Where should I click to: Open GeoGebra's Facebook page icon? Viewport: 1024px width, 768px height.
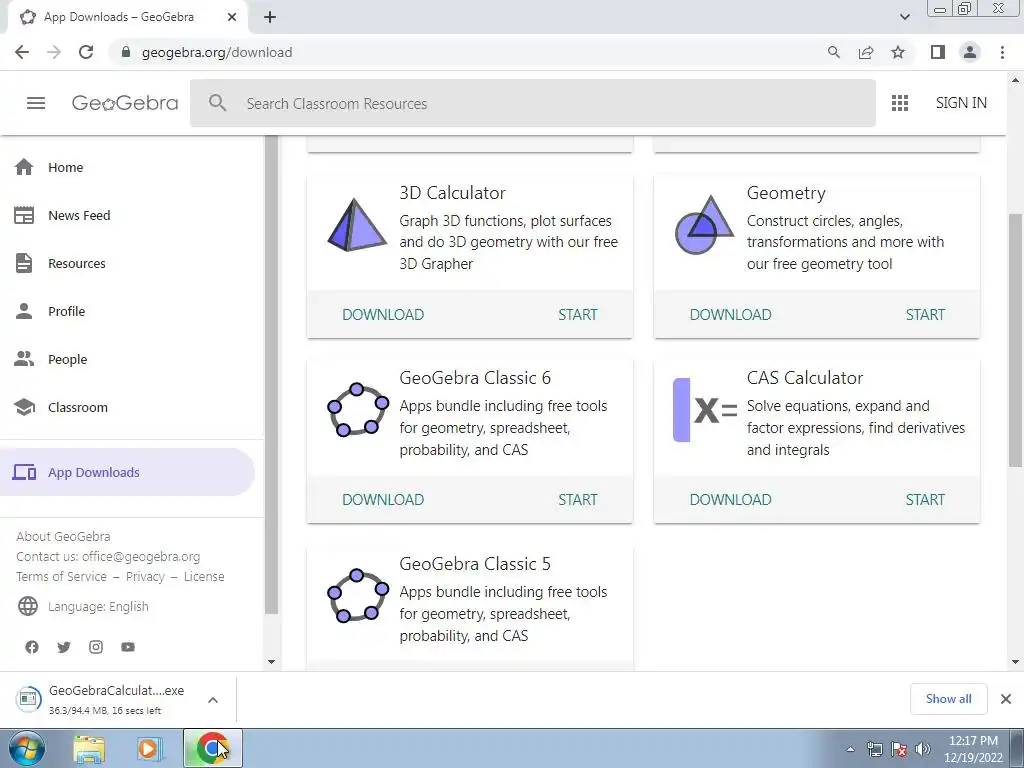coord(32,647)
